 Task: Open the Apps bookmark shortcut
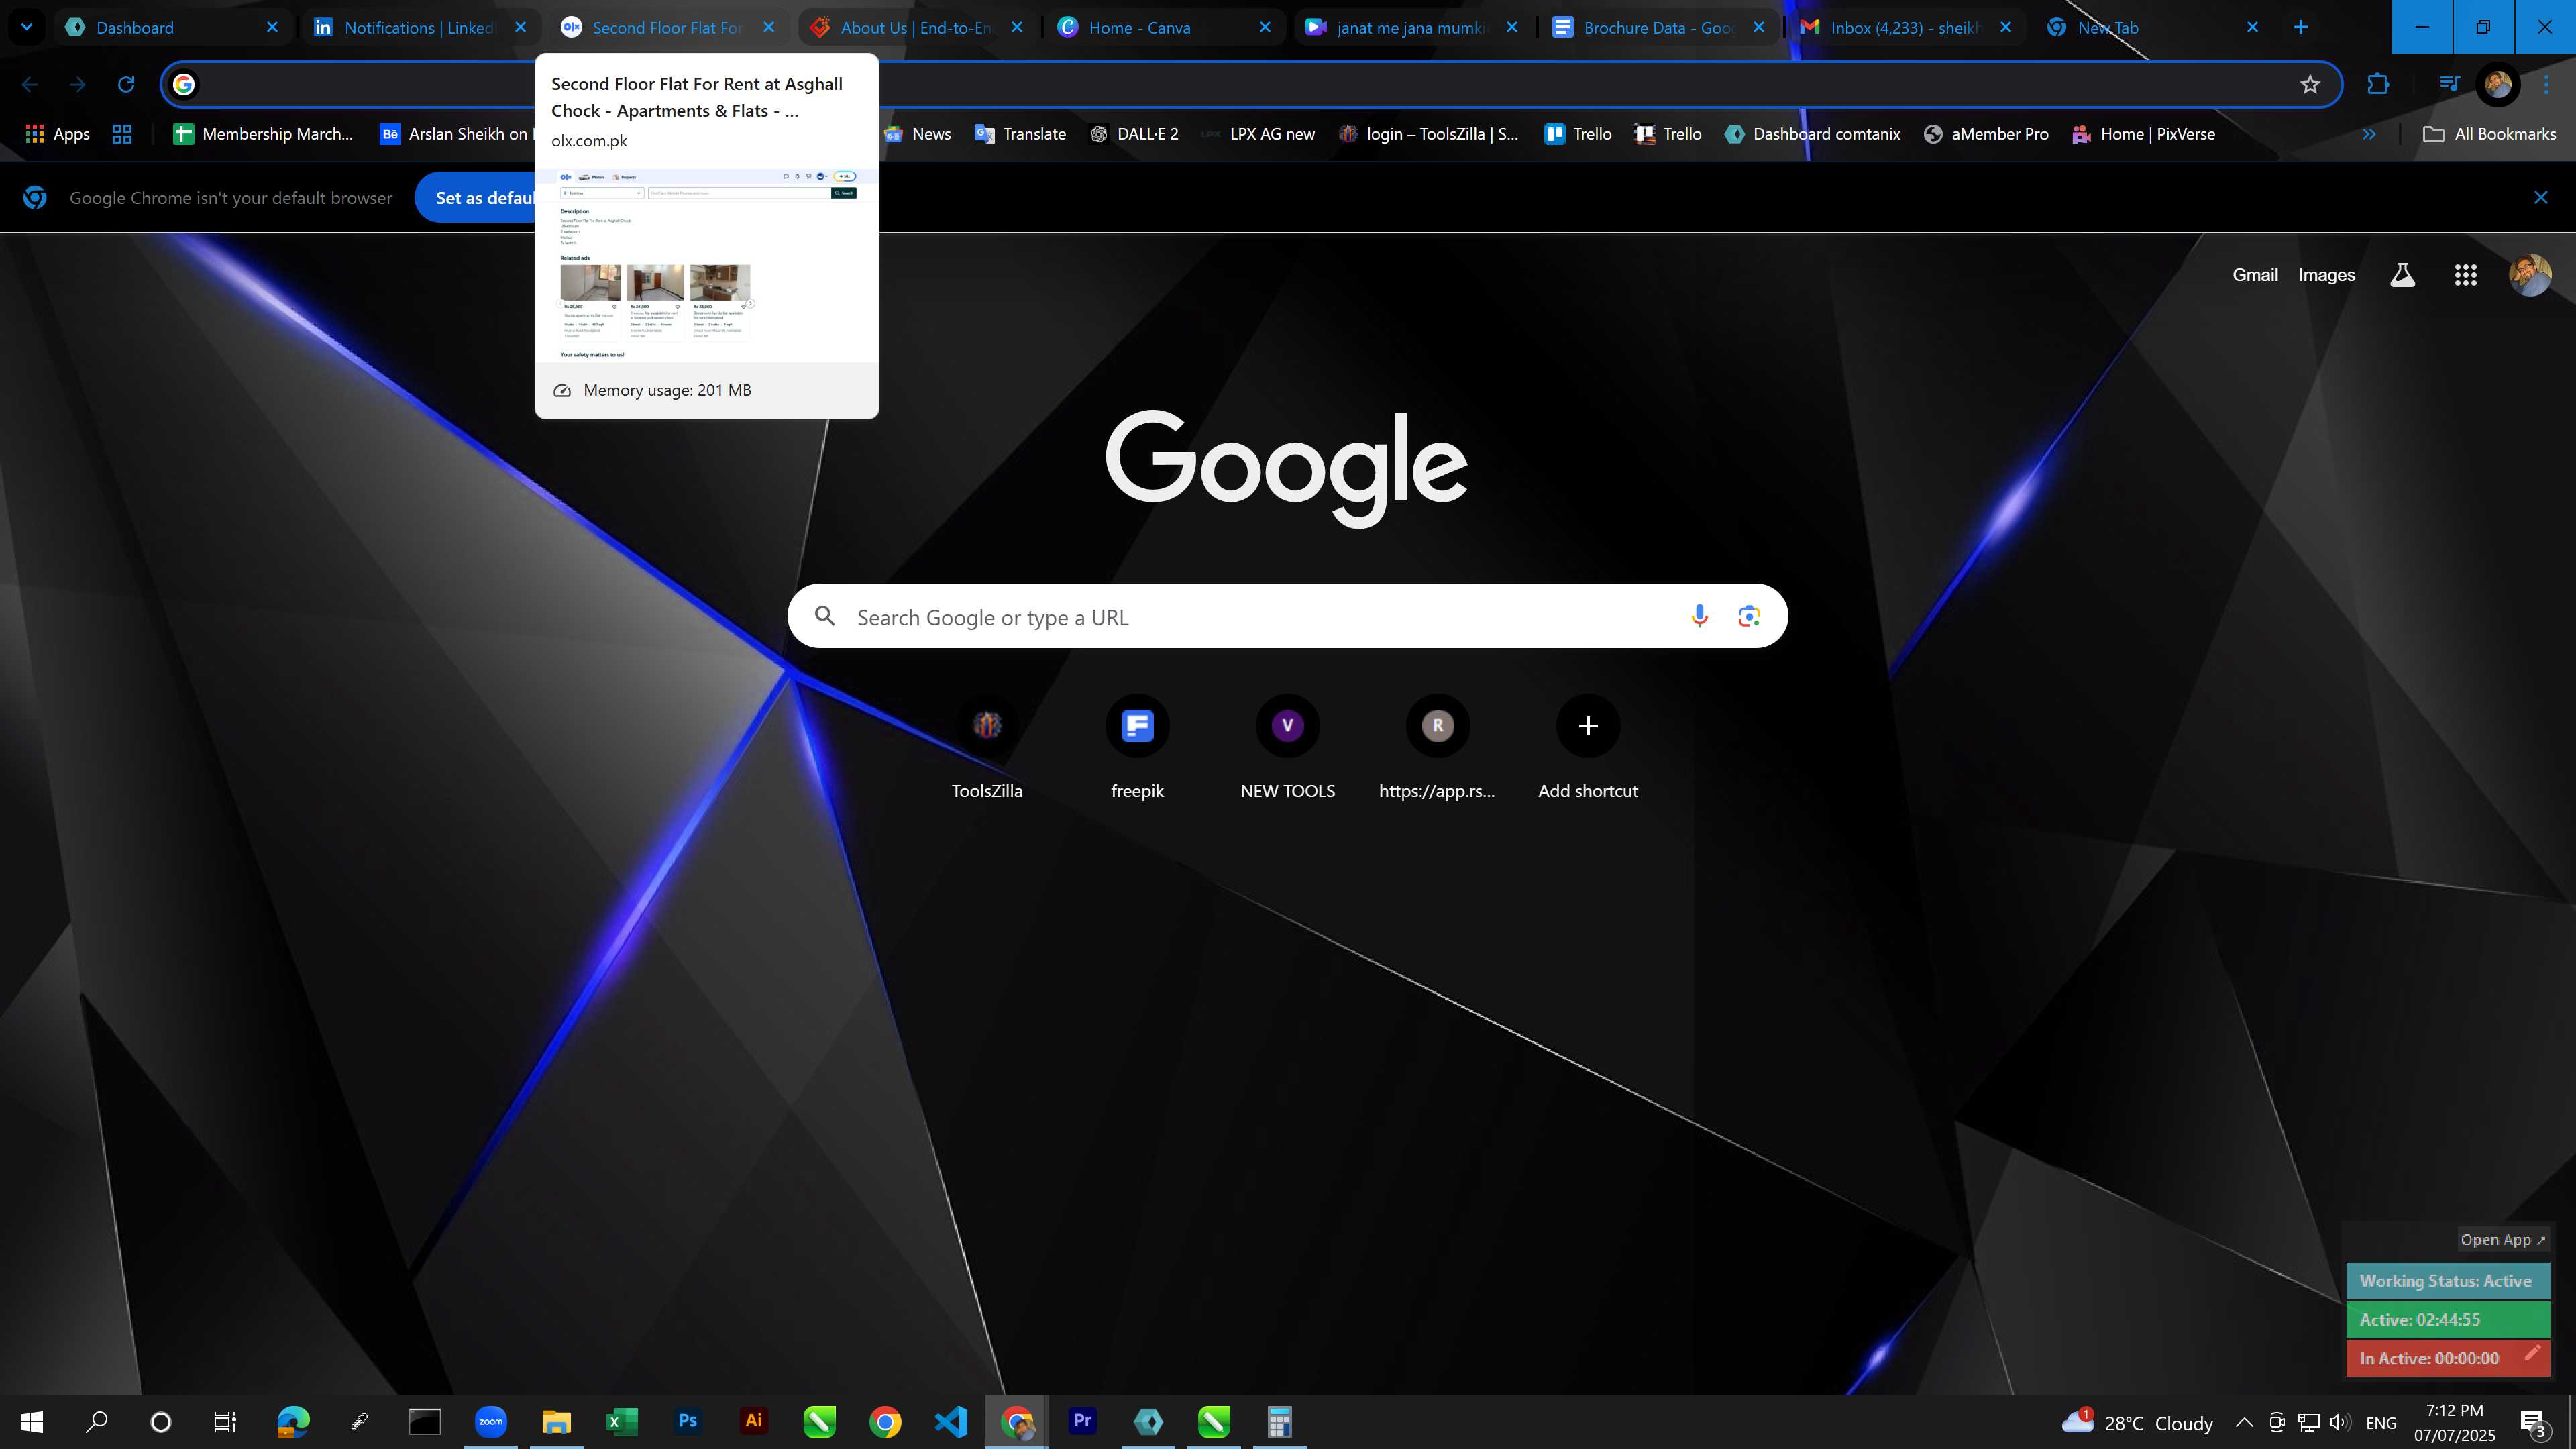click(57, 134)
